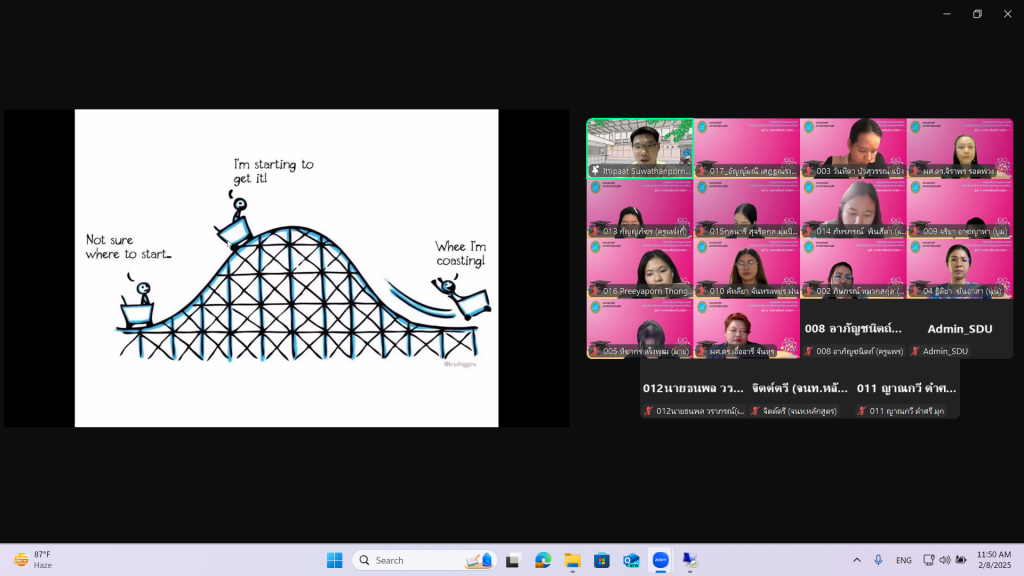Select the Admin_SDU participant tile
The width and height of the screenshot is (1024, 576).
tap(959, 328)
